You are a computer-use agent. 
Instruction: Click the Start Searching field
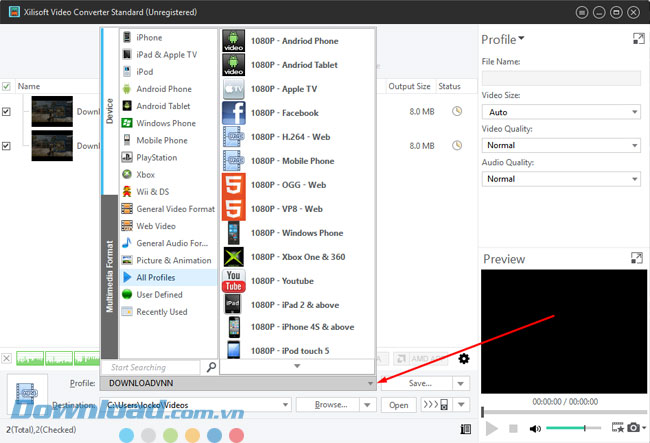[151, 367]
